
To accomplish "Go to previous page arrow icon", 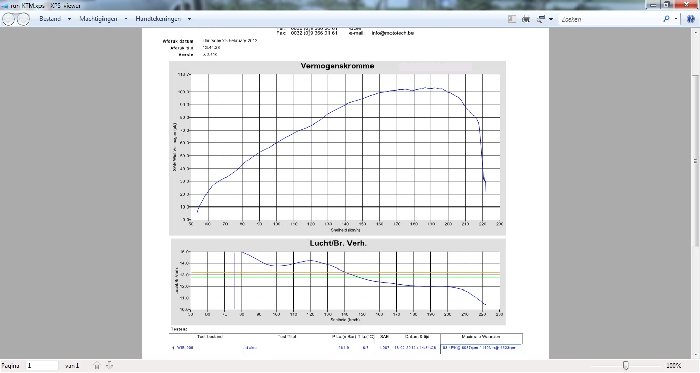I will 97,366.
